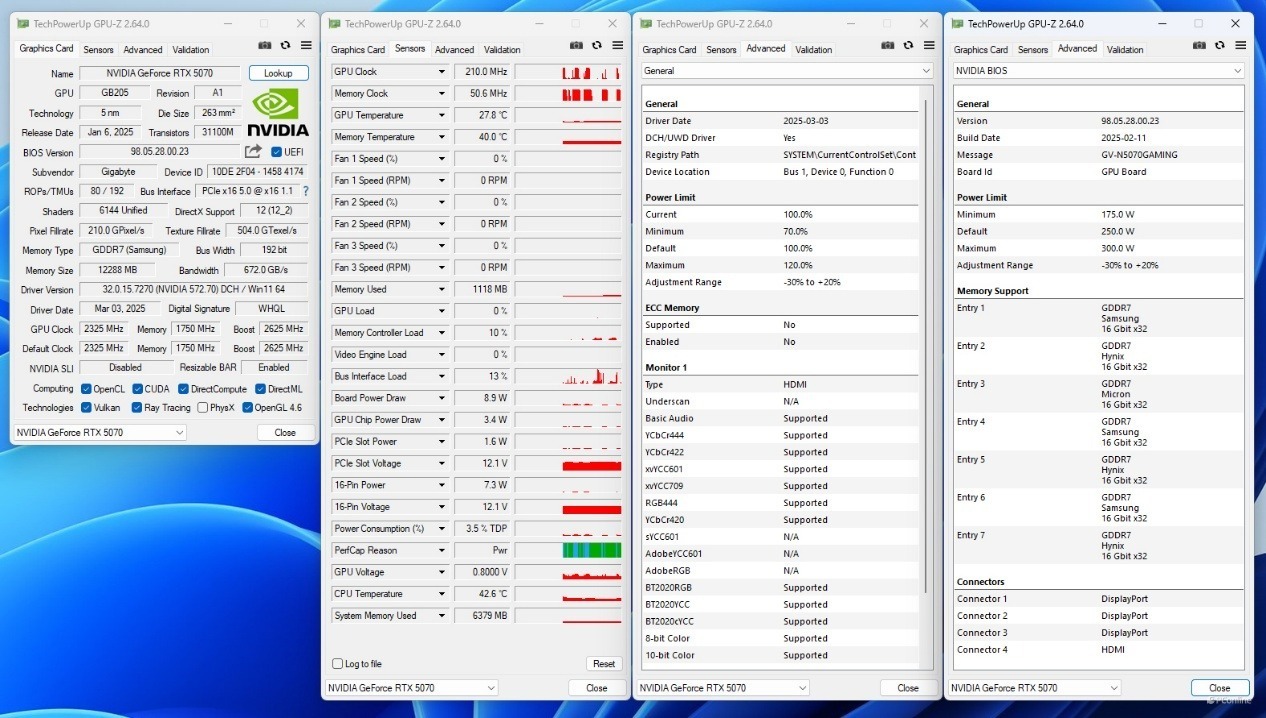Click refresh icon in the Sensors window

pyautogui.click(x=597, y=46)
